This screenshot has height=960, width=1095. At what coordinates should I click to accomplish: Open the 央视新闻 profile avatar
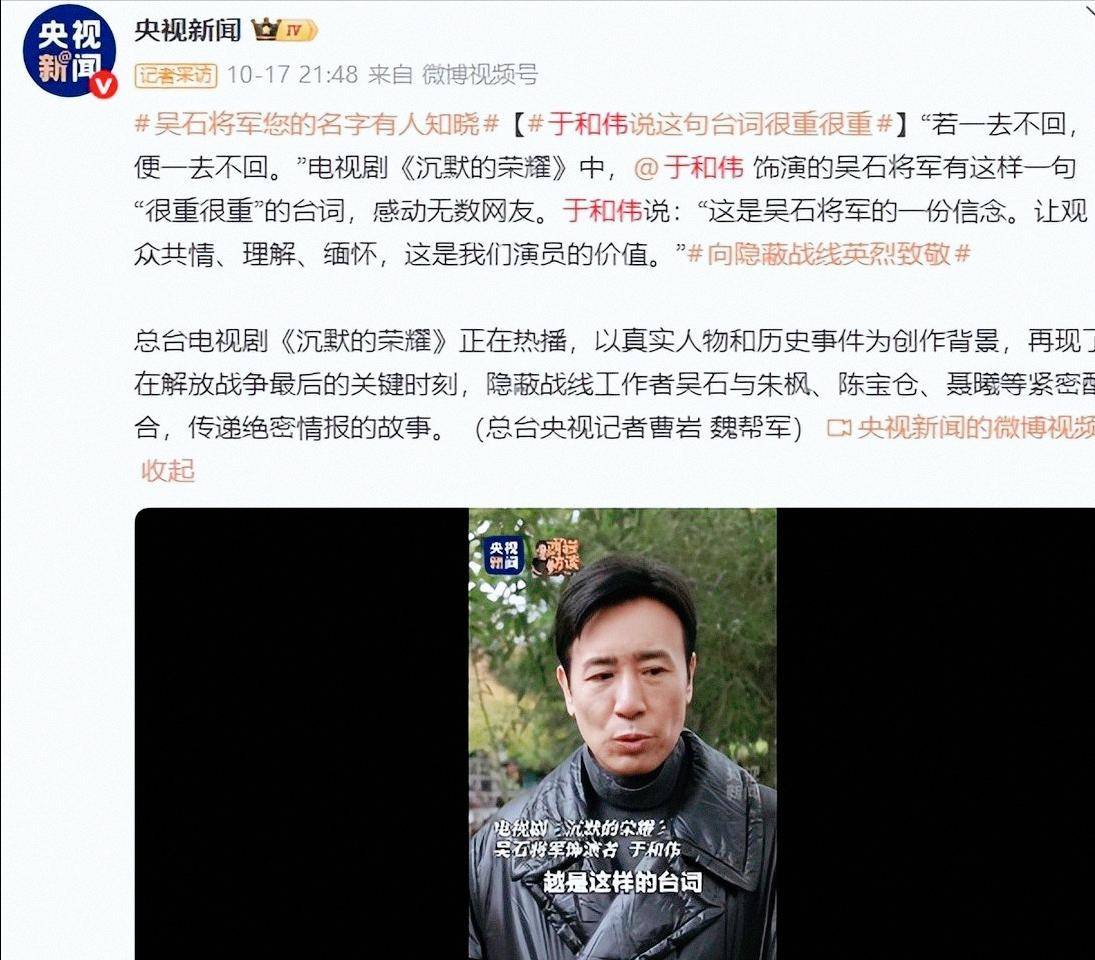pos(68,51)
